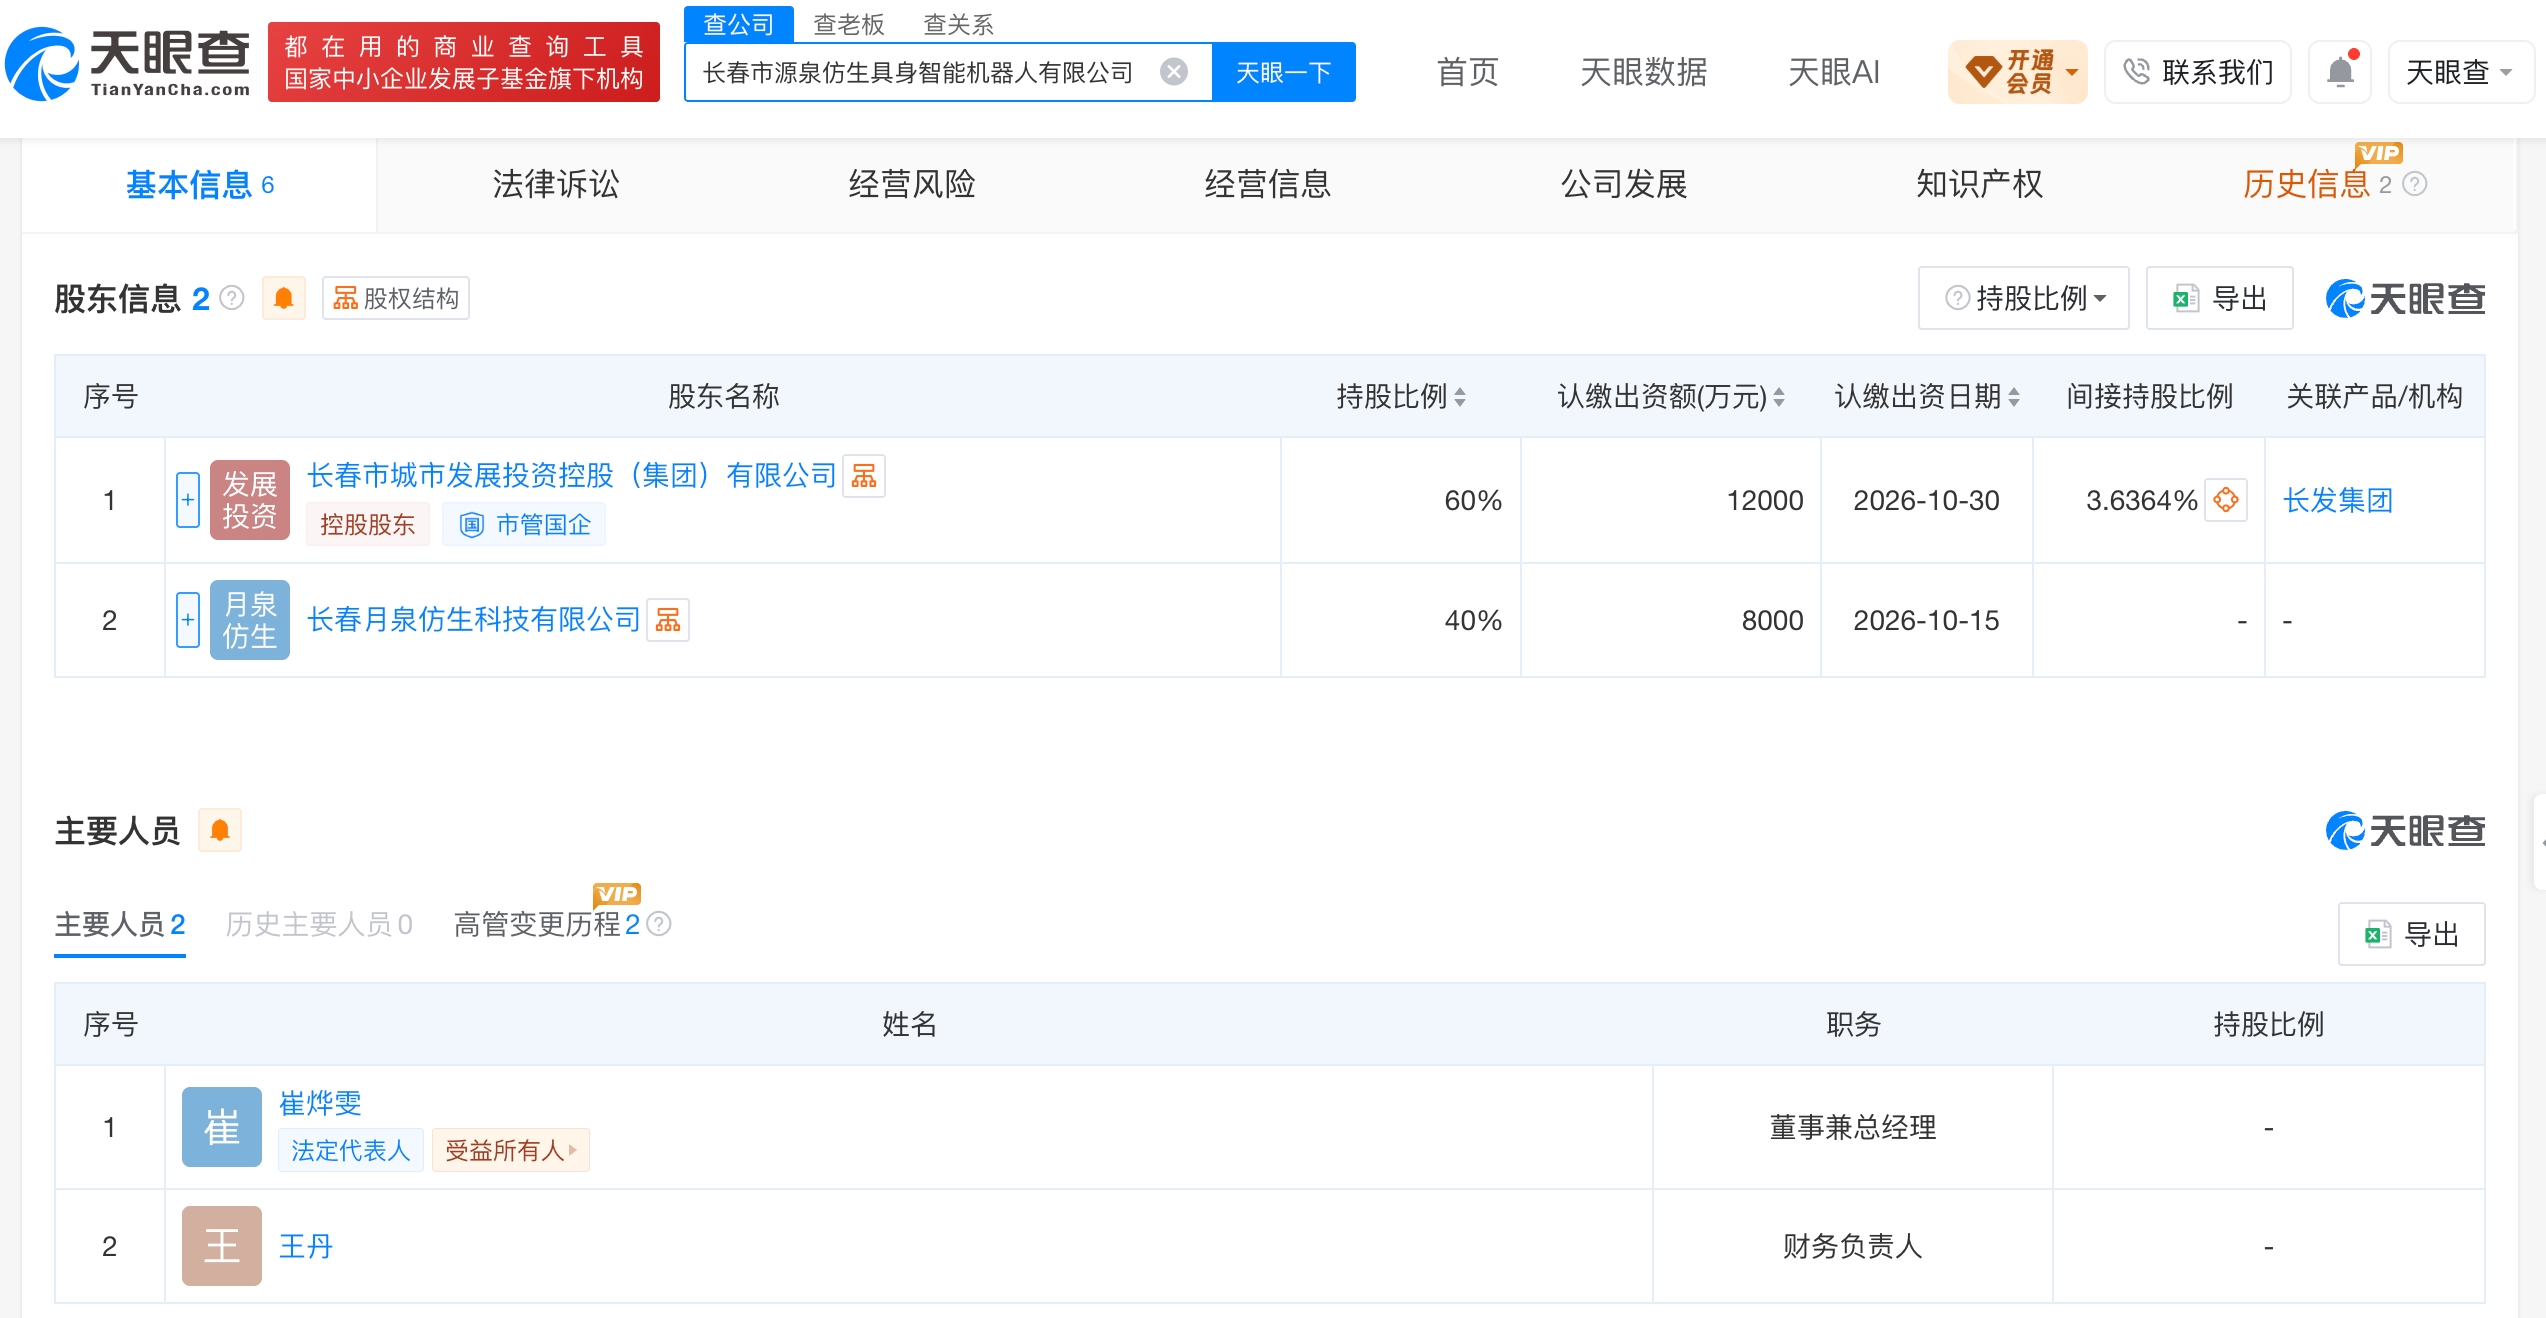Click the 财务负责人 position cell
Image resolution: width=2546 pixels, height=1318 pixels.
point(1853,1246)
